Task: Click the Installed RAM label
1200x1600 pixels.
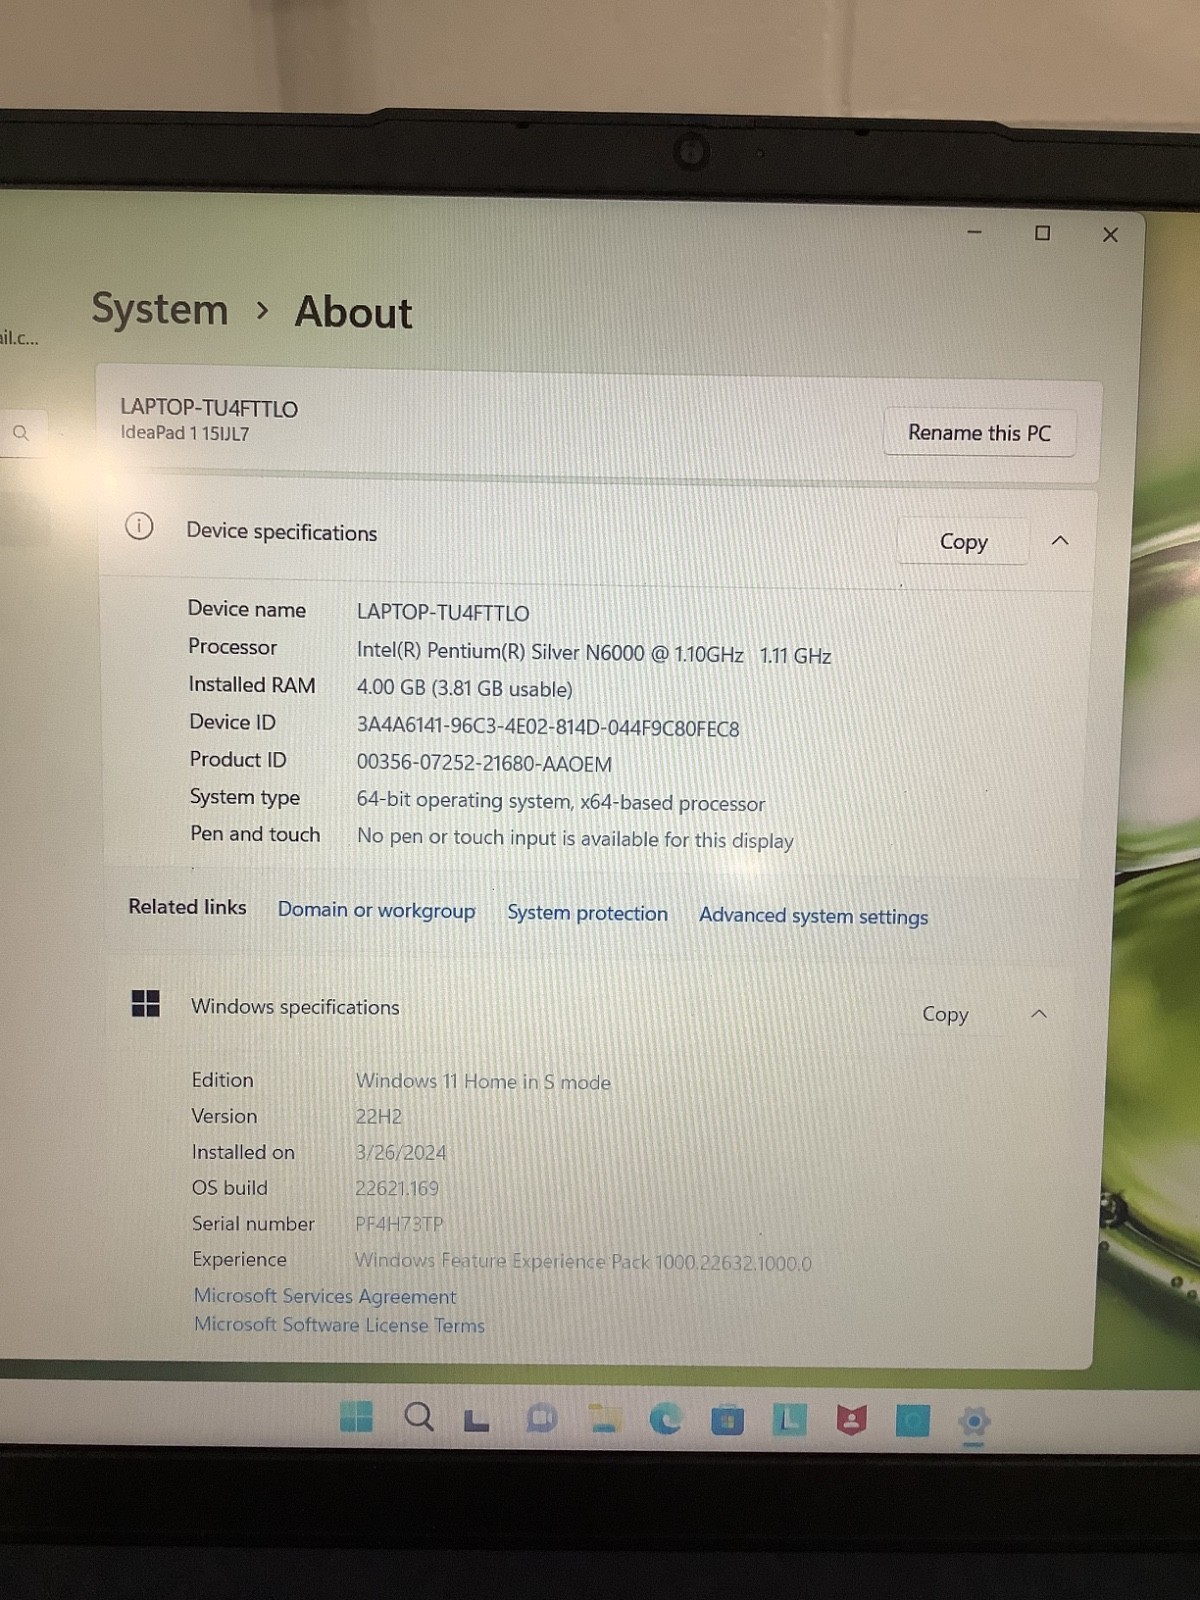Action: tap(252, 685)
